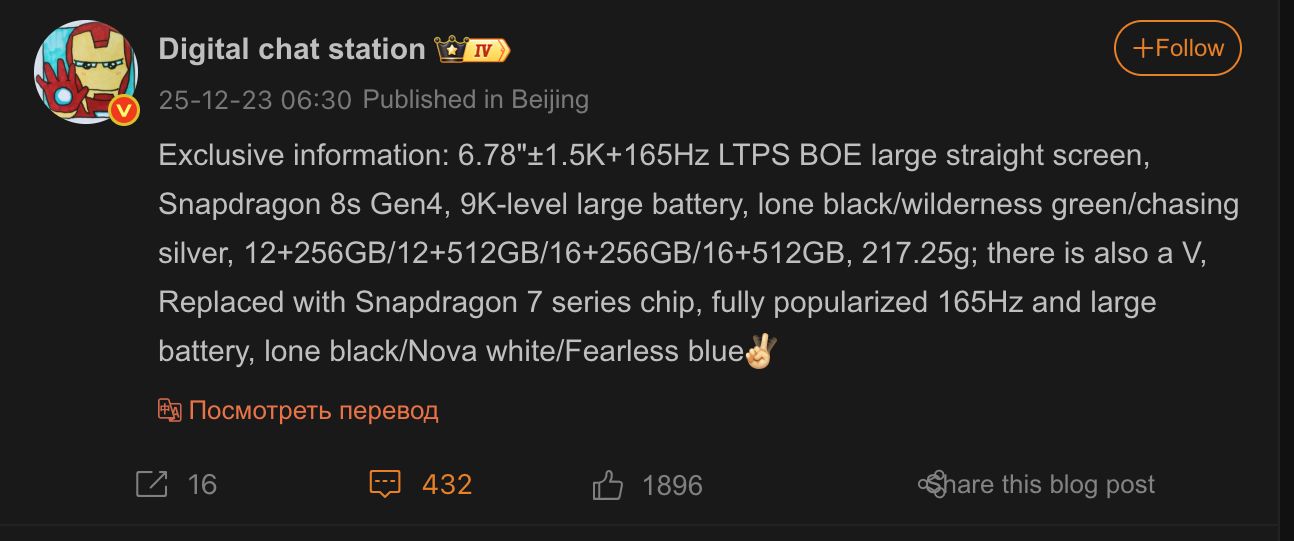The image size is (1294, 541).
Task: Open the Digital chat station profile name
Action: [x=292, y=49]
